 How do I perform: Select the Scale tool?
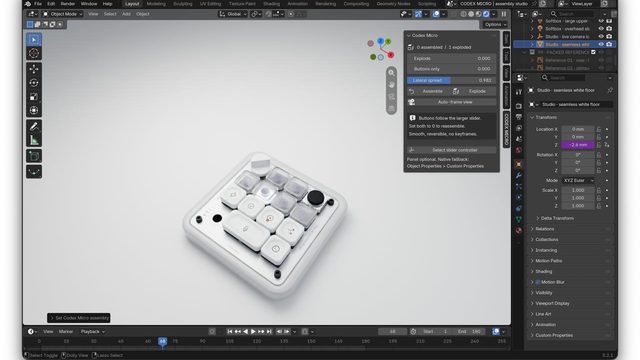pos(34,97)
